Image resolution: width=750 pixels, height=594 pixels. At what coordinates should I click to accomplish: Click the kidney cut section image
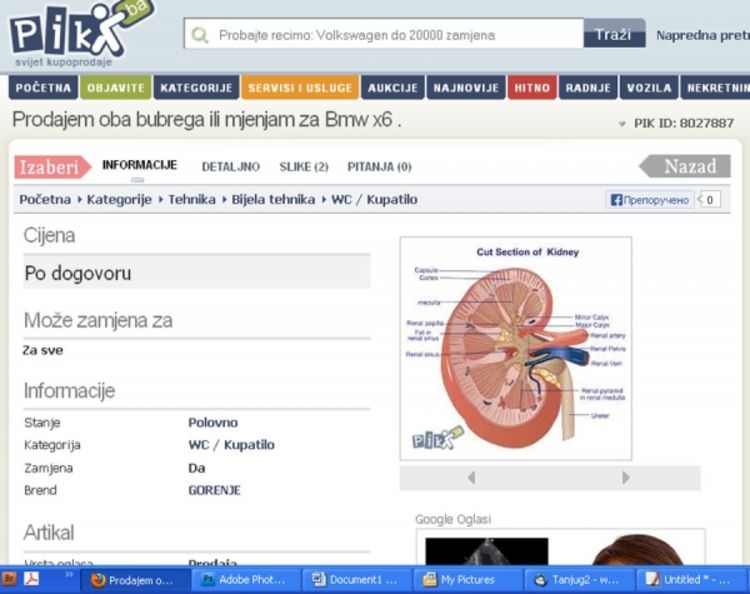tap(516, 348)
